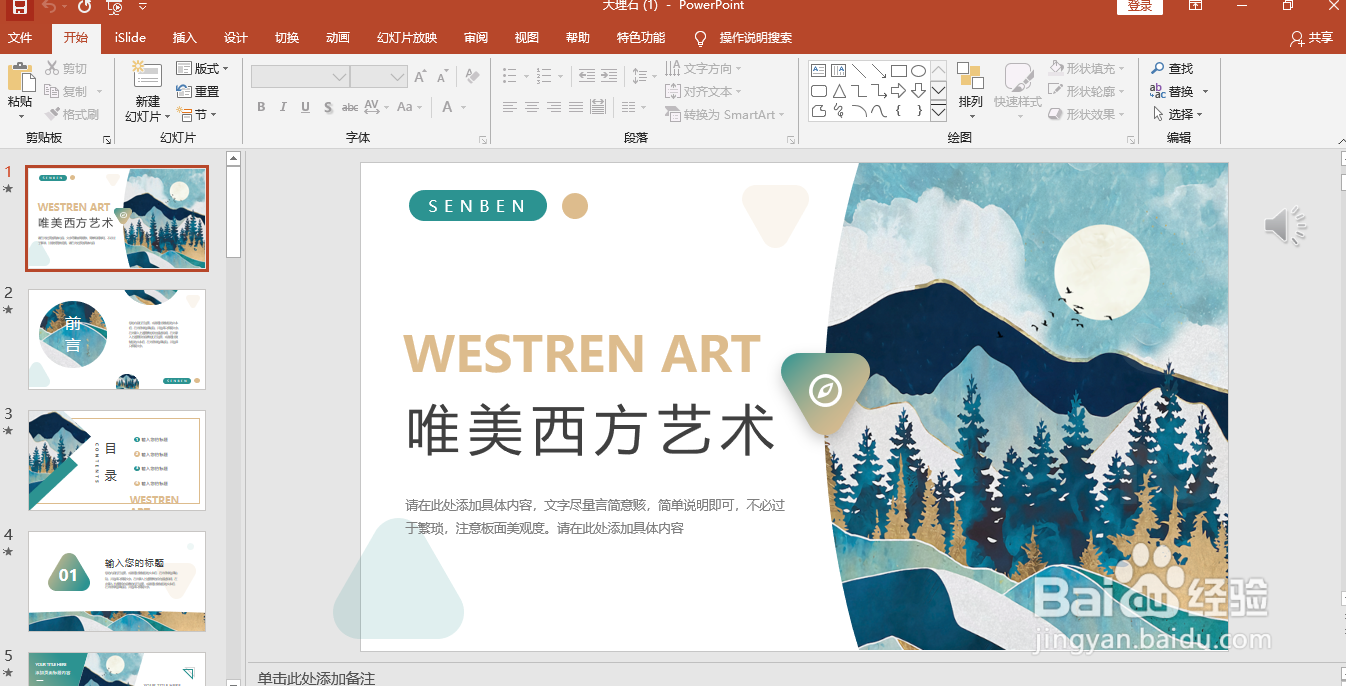Start slideshow from beginning via quick access icon

pyautogui.click(x=115, y=7)
